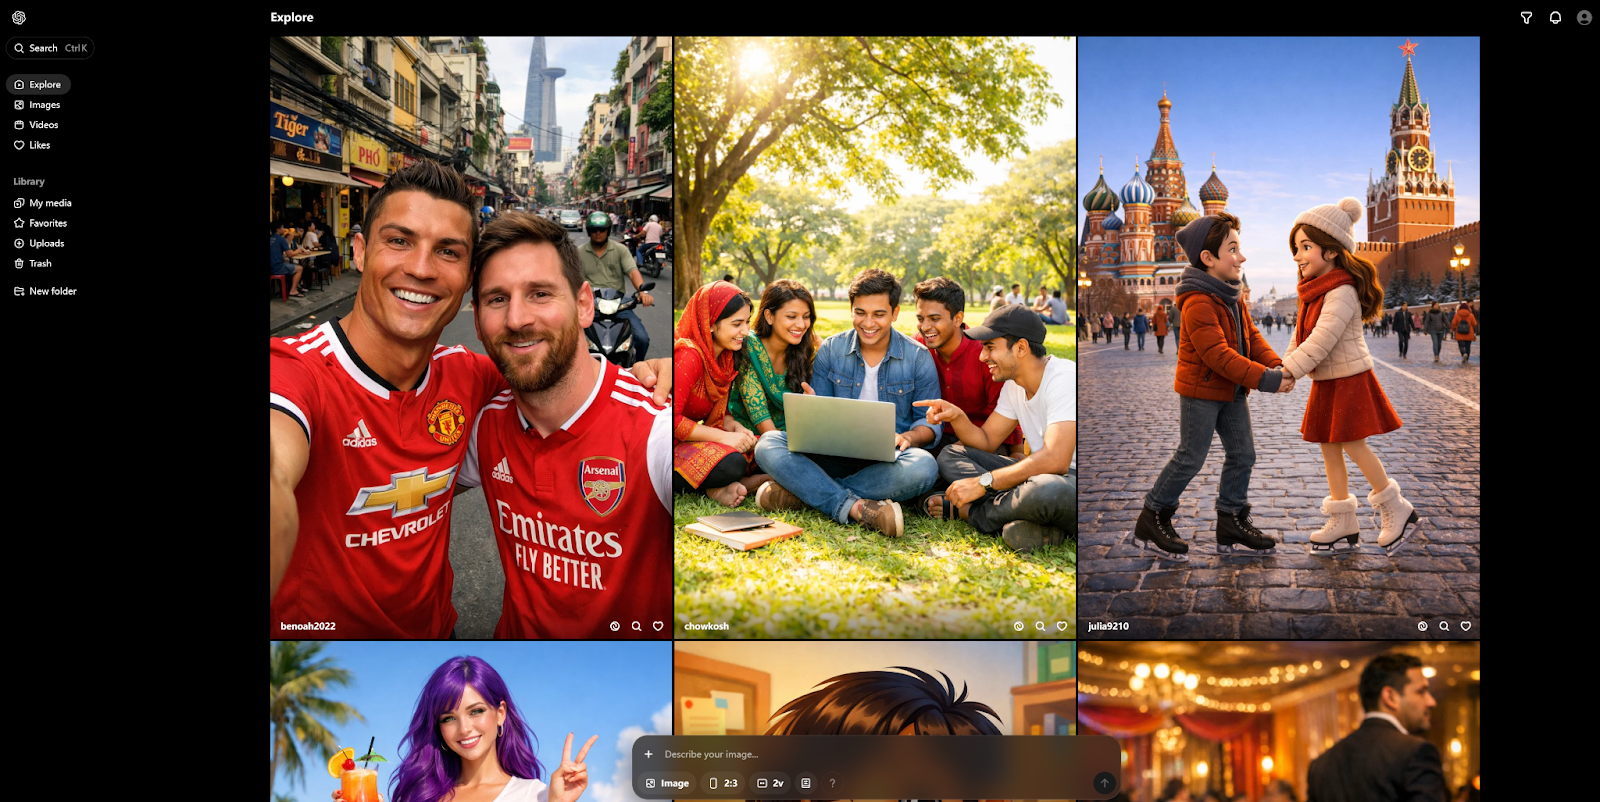Open Videos in the sidebar
Image resolution: width=1600 pixels, height=802 pixels.
pos(43,125)
